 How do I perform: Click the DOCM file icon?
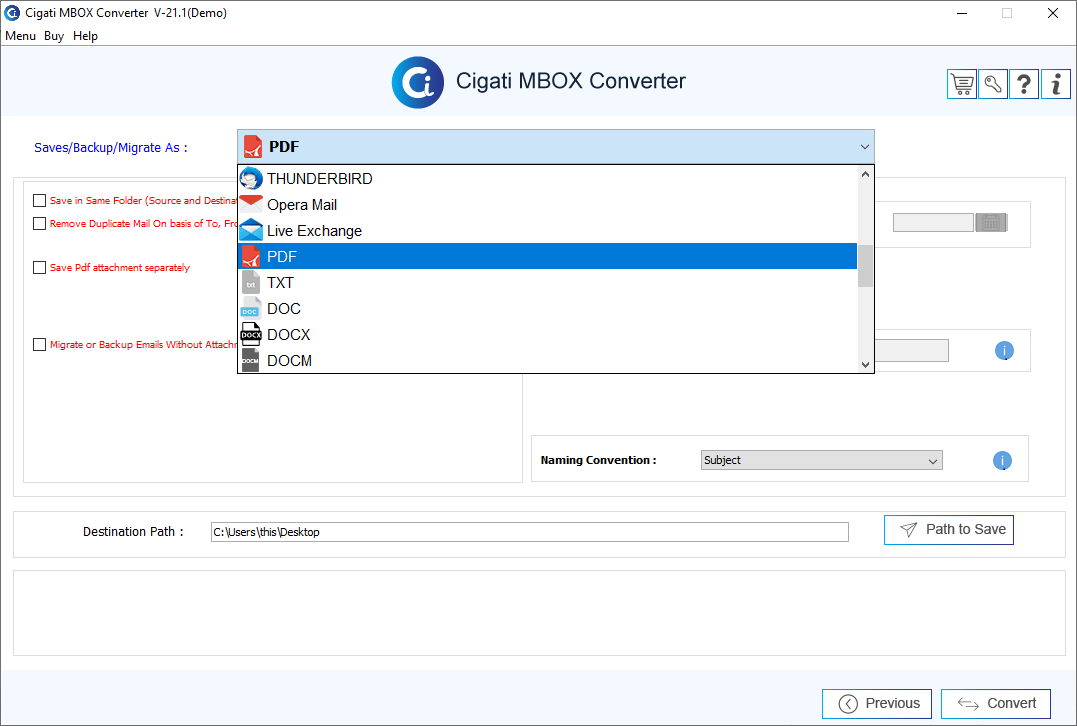tap(251, 360)
